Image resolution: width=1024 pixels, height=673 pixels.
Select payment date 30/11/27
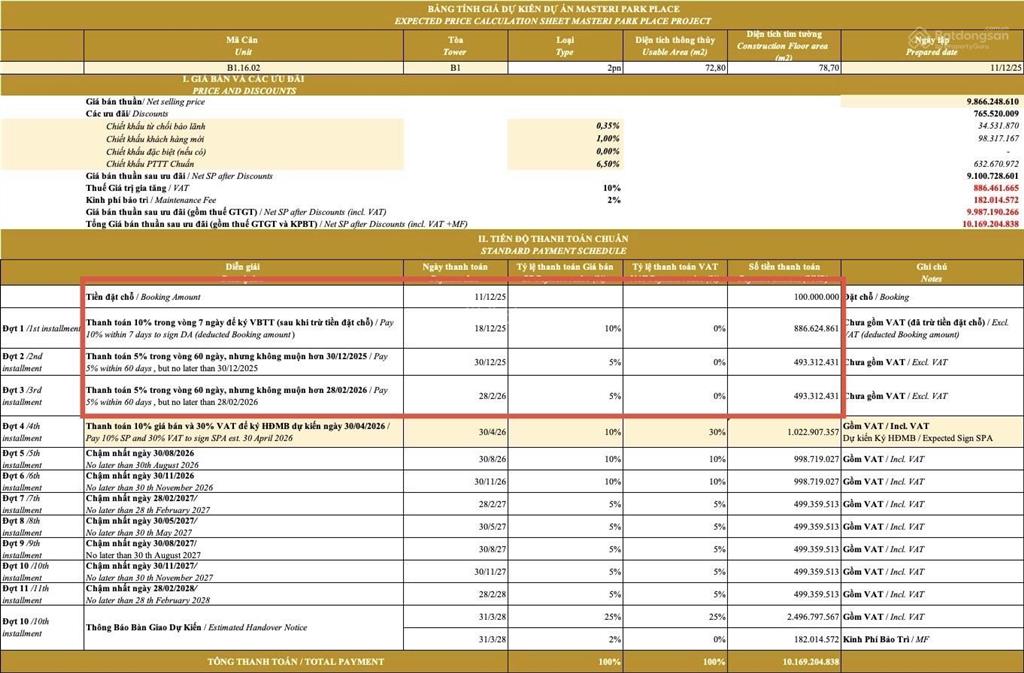(x=490, y=572)
